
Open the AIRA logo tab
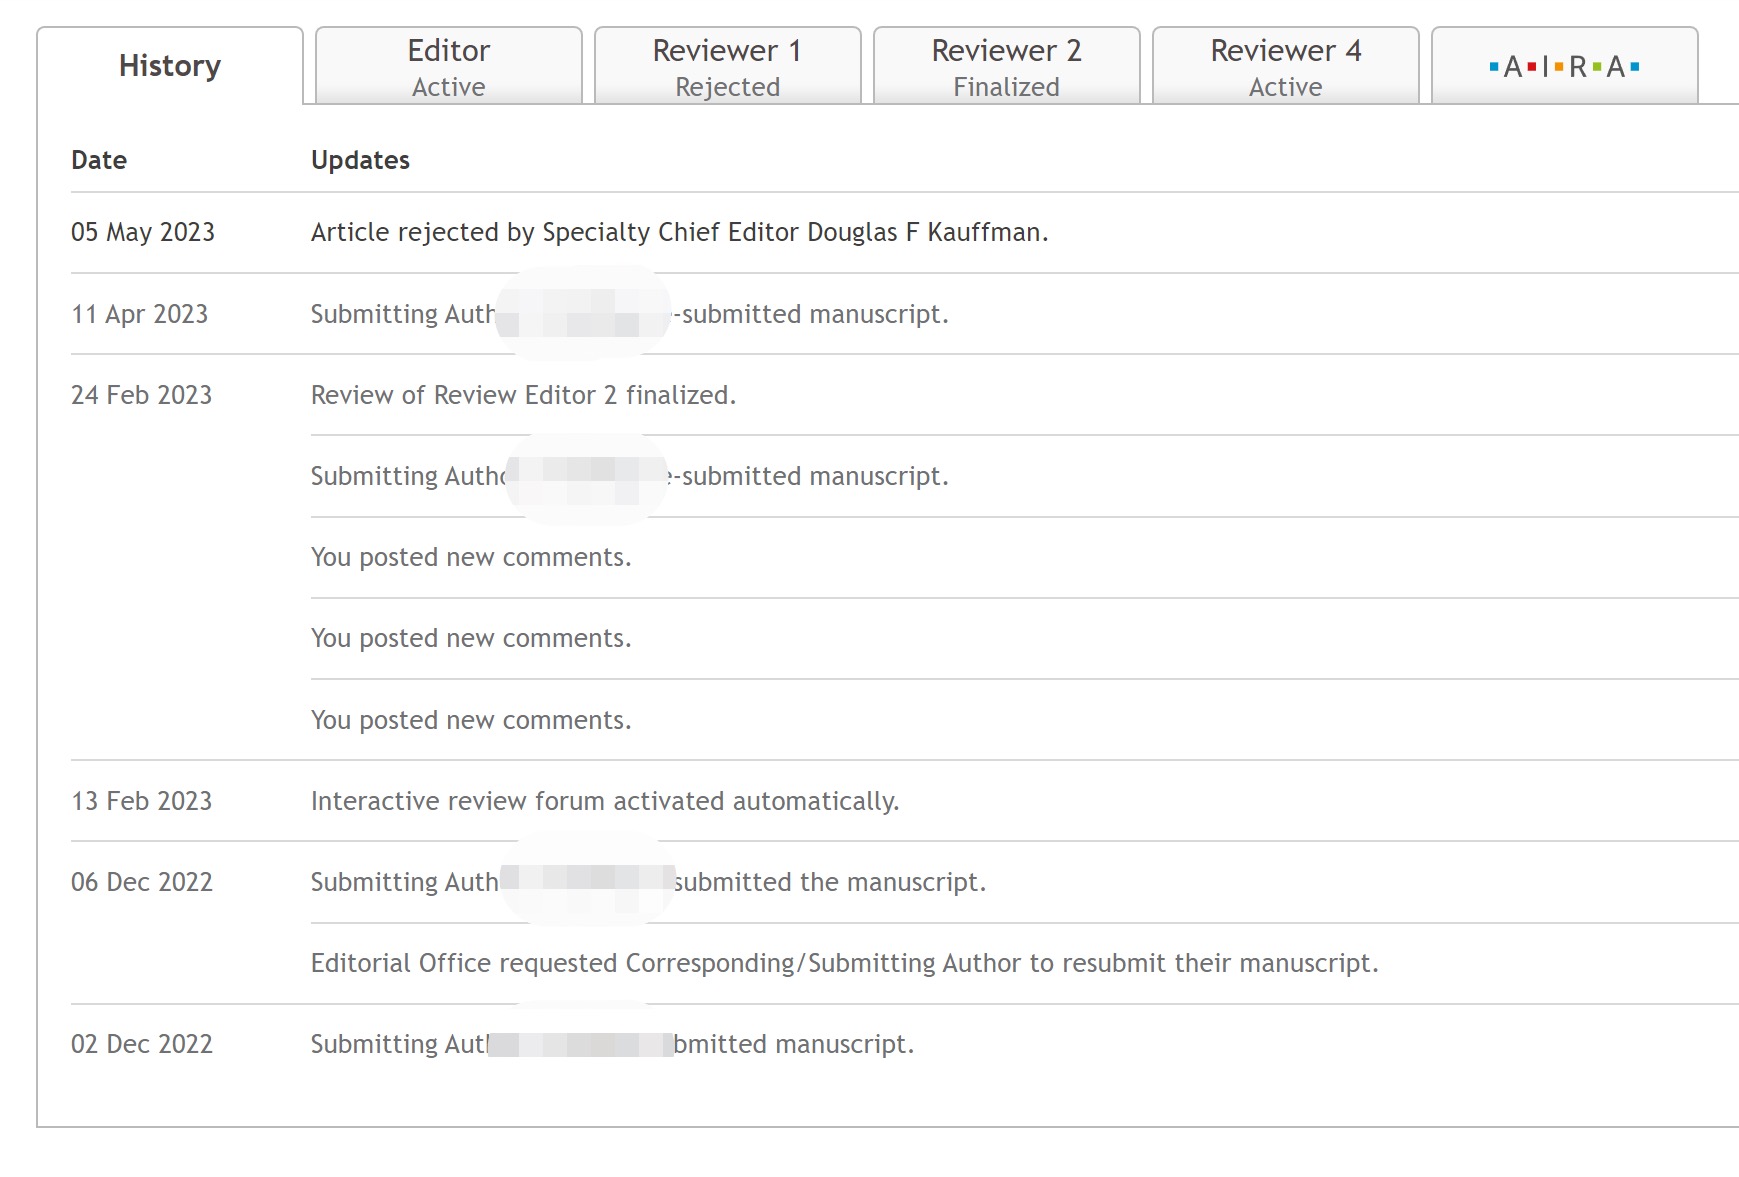1564,66
